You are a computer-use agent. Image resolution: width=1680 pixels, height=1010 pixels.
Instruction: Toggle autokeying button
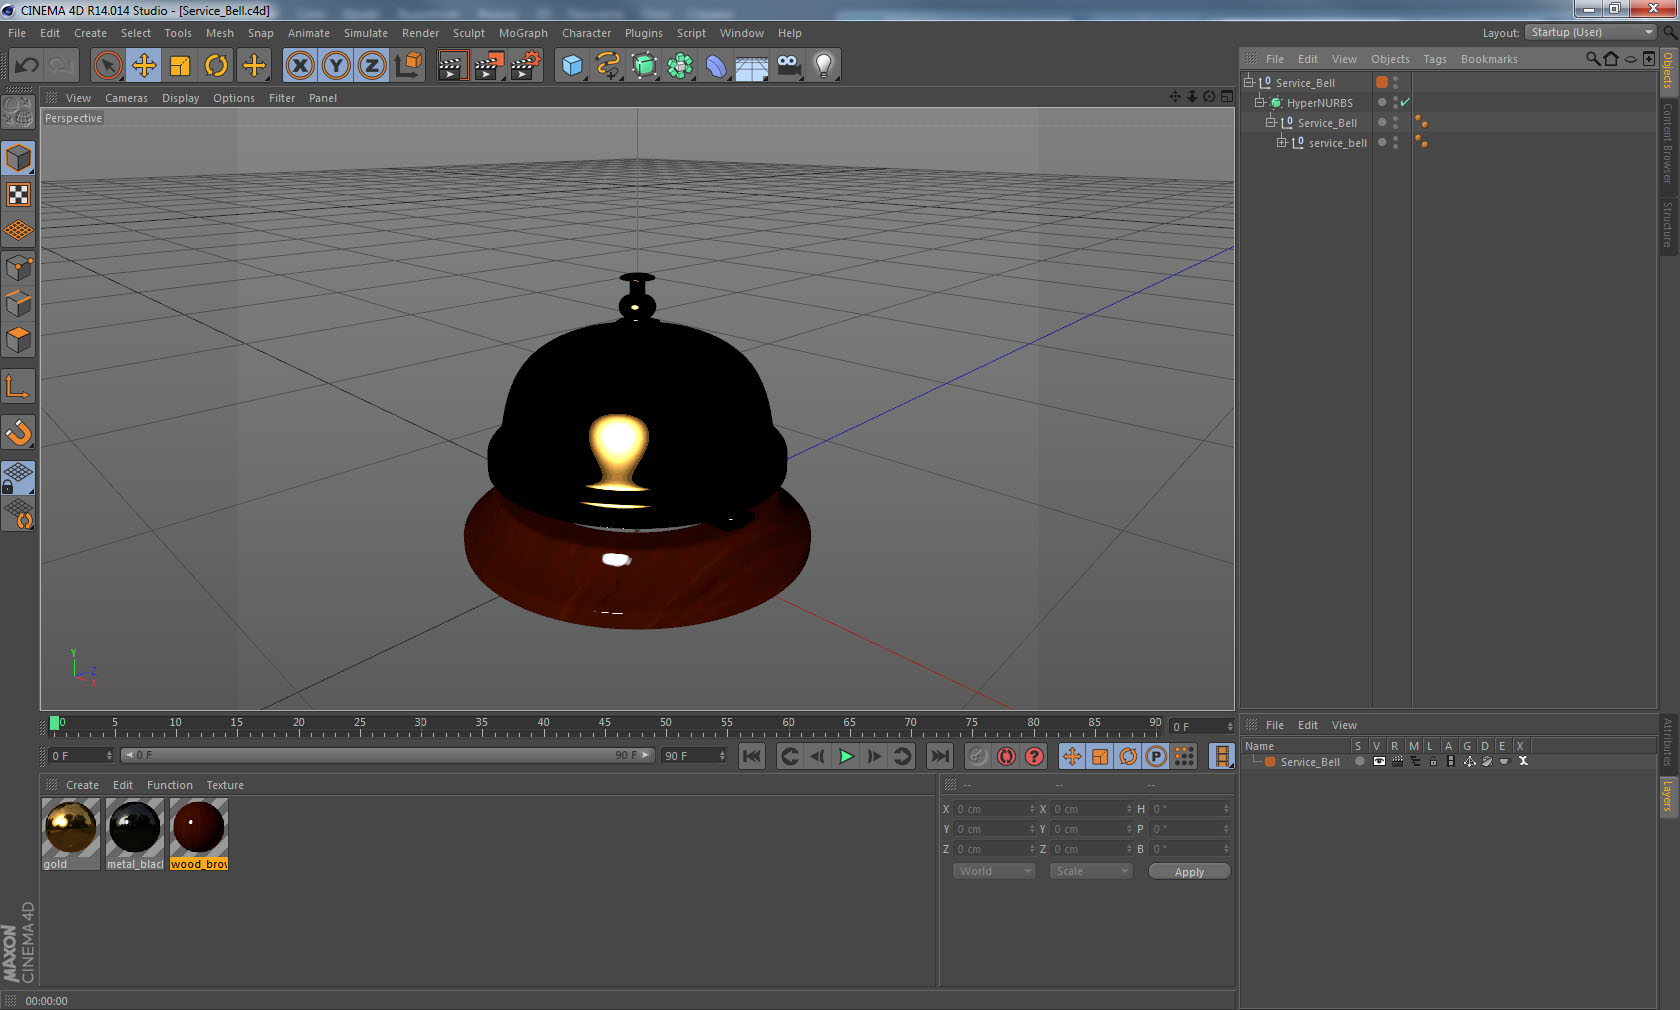click(1006, 756)
